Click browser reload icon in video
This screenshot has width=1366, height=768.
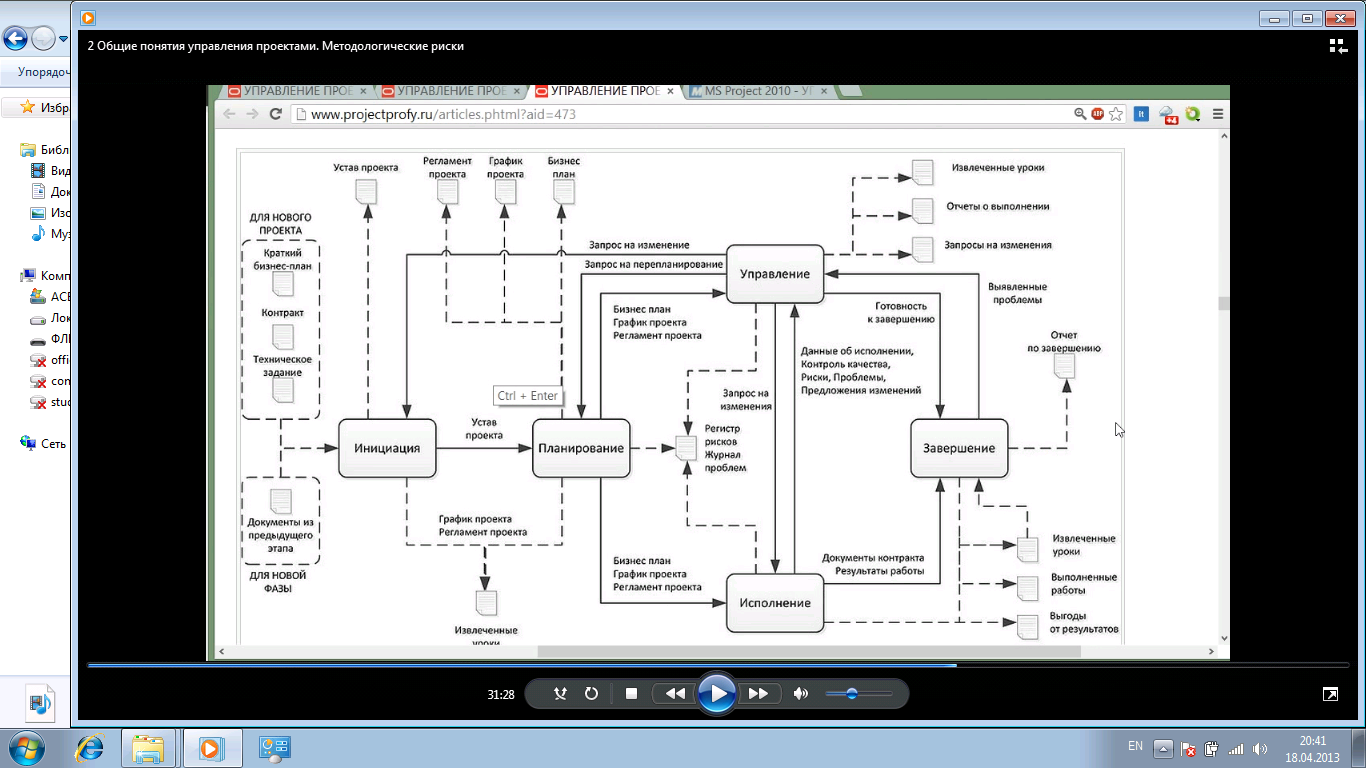(x=276, y=114)
